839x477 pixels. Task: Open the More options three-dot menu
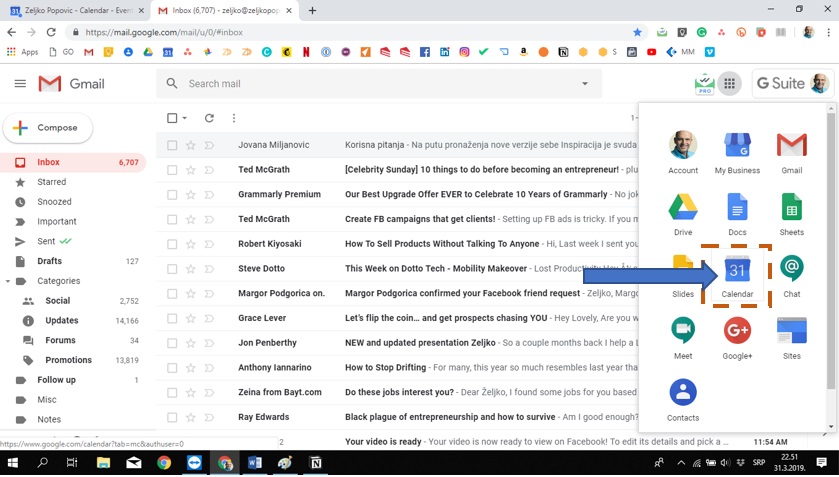(x=234, y=118)
